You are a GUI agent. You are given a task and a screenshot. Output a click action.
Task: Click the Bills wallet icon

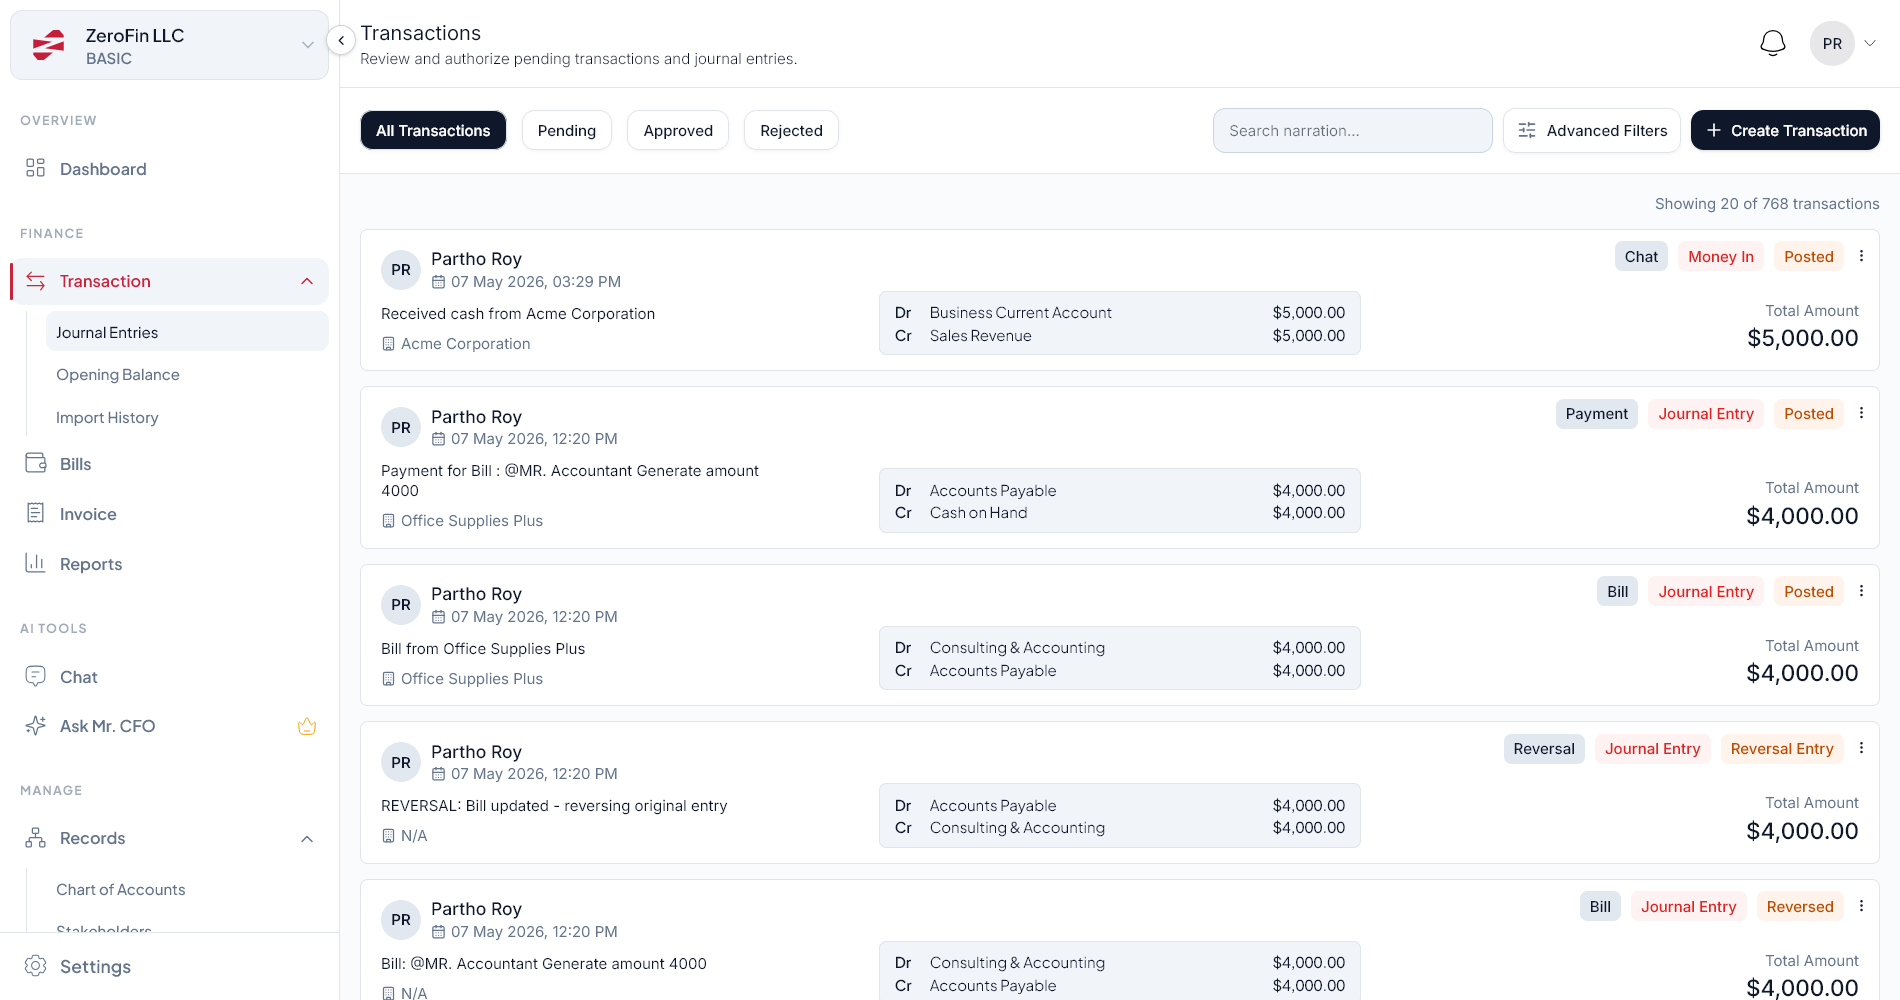36,463
